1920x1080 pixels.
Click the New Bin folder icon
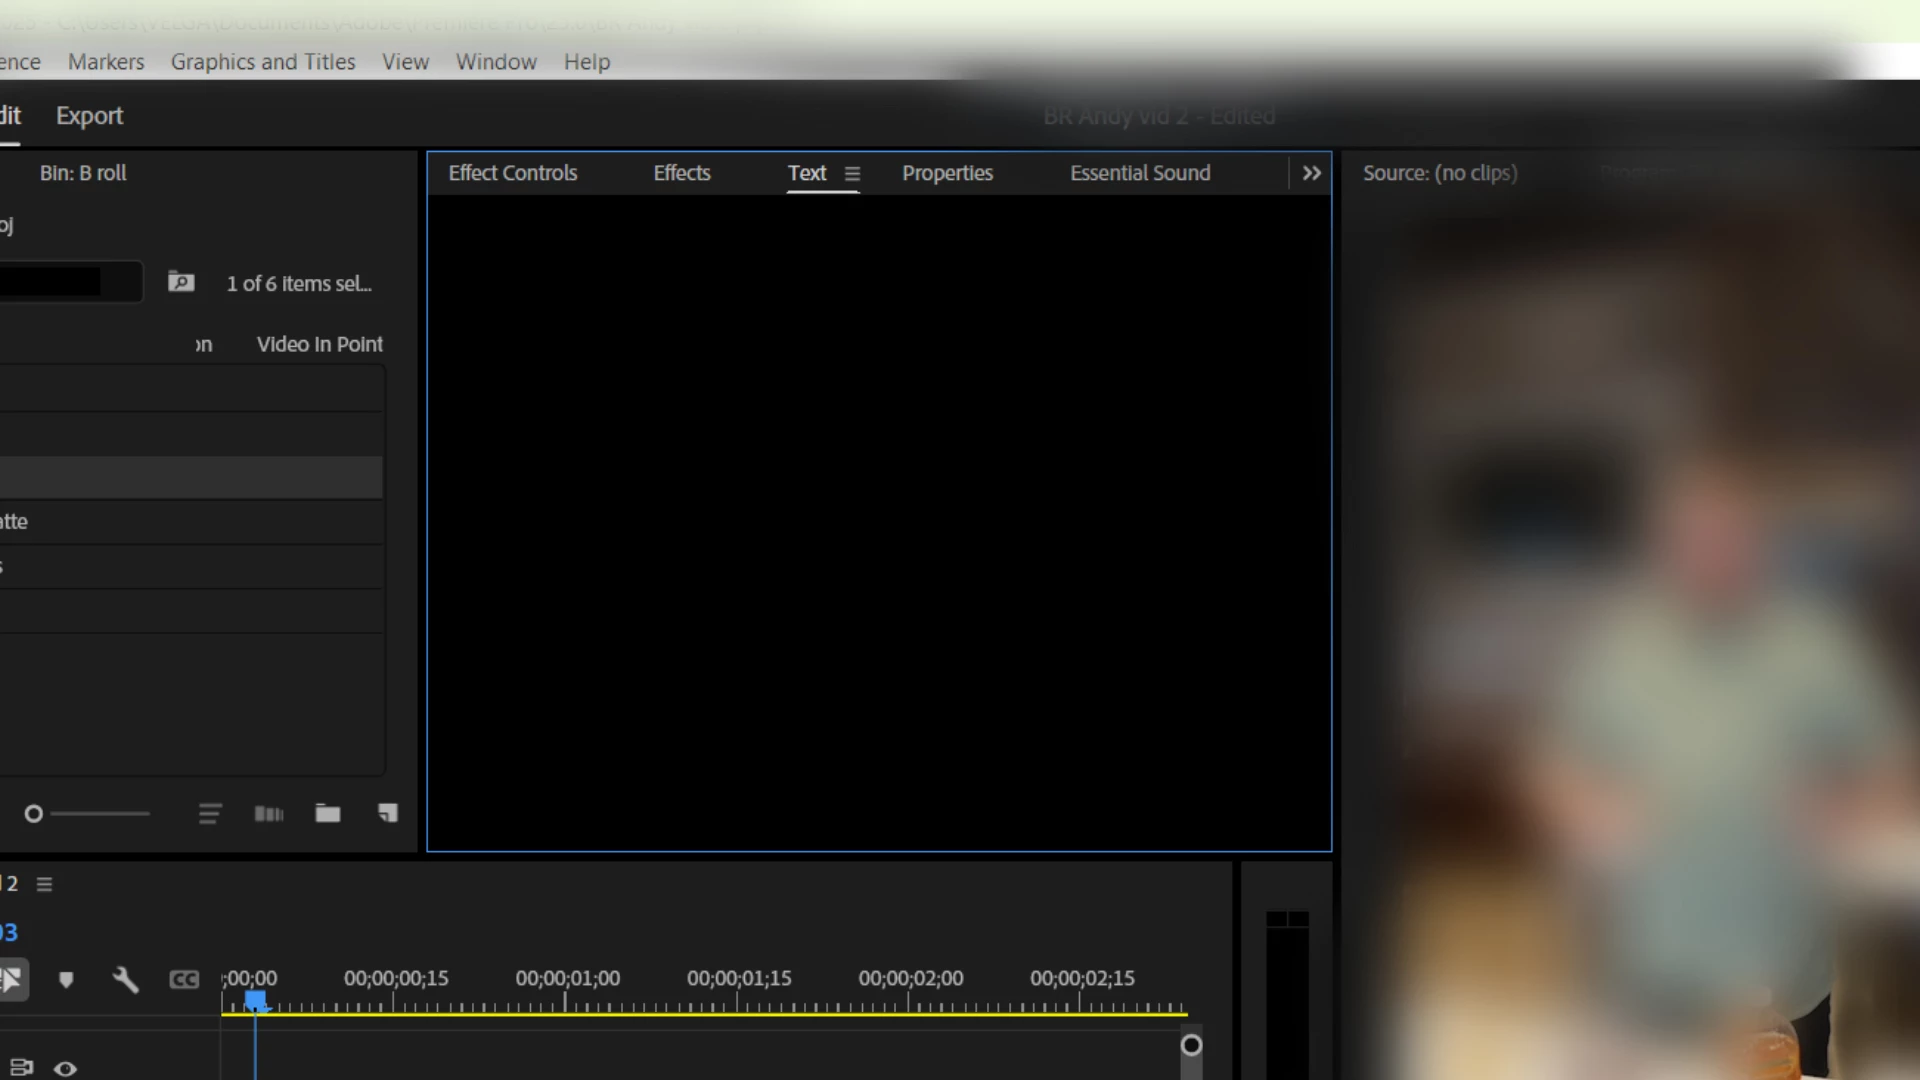pyautogui.click(x=328, y=814)
